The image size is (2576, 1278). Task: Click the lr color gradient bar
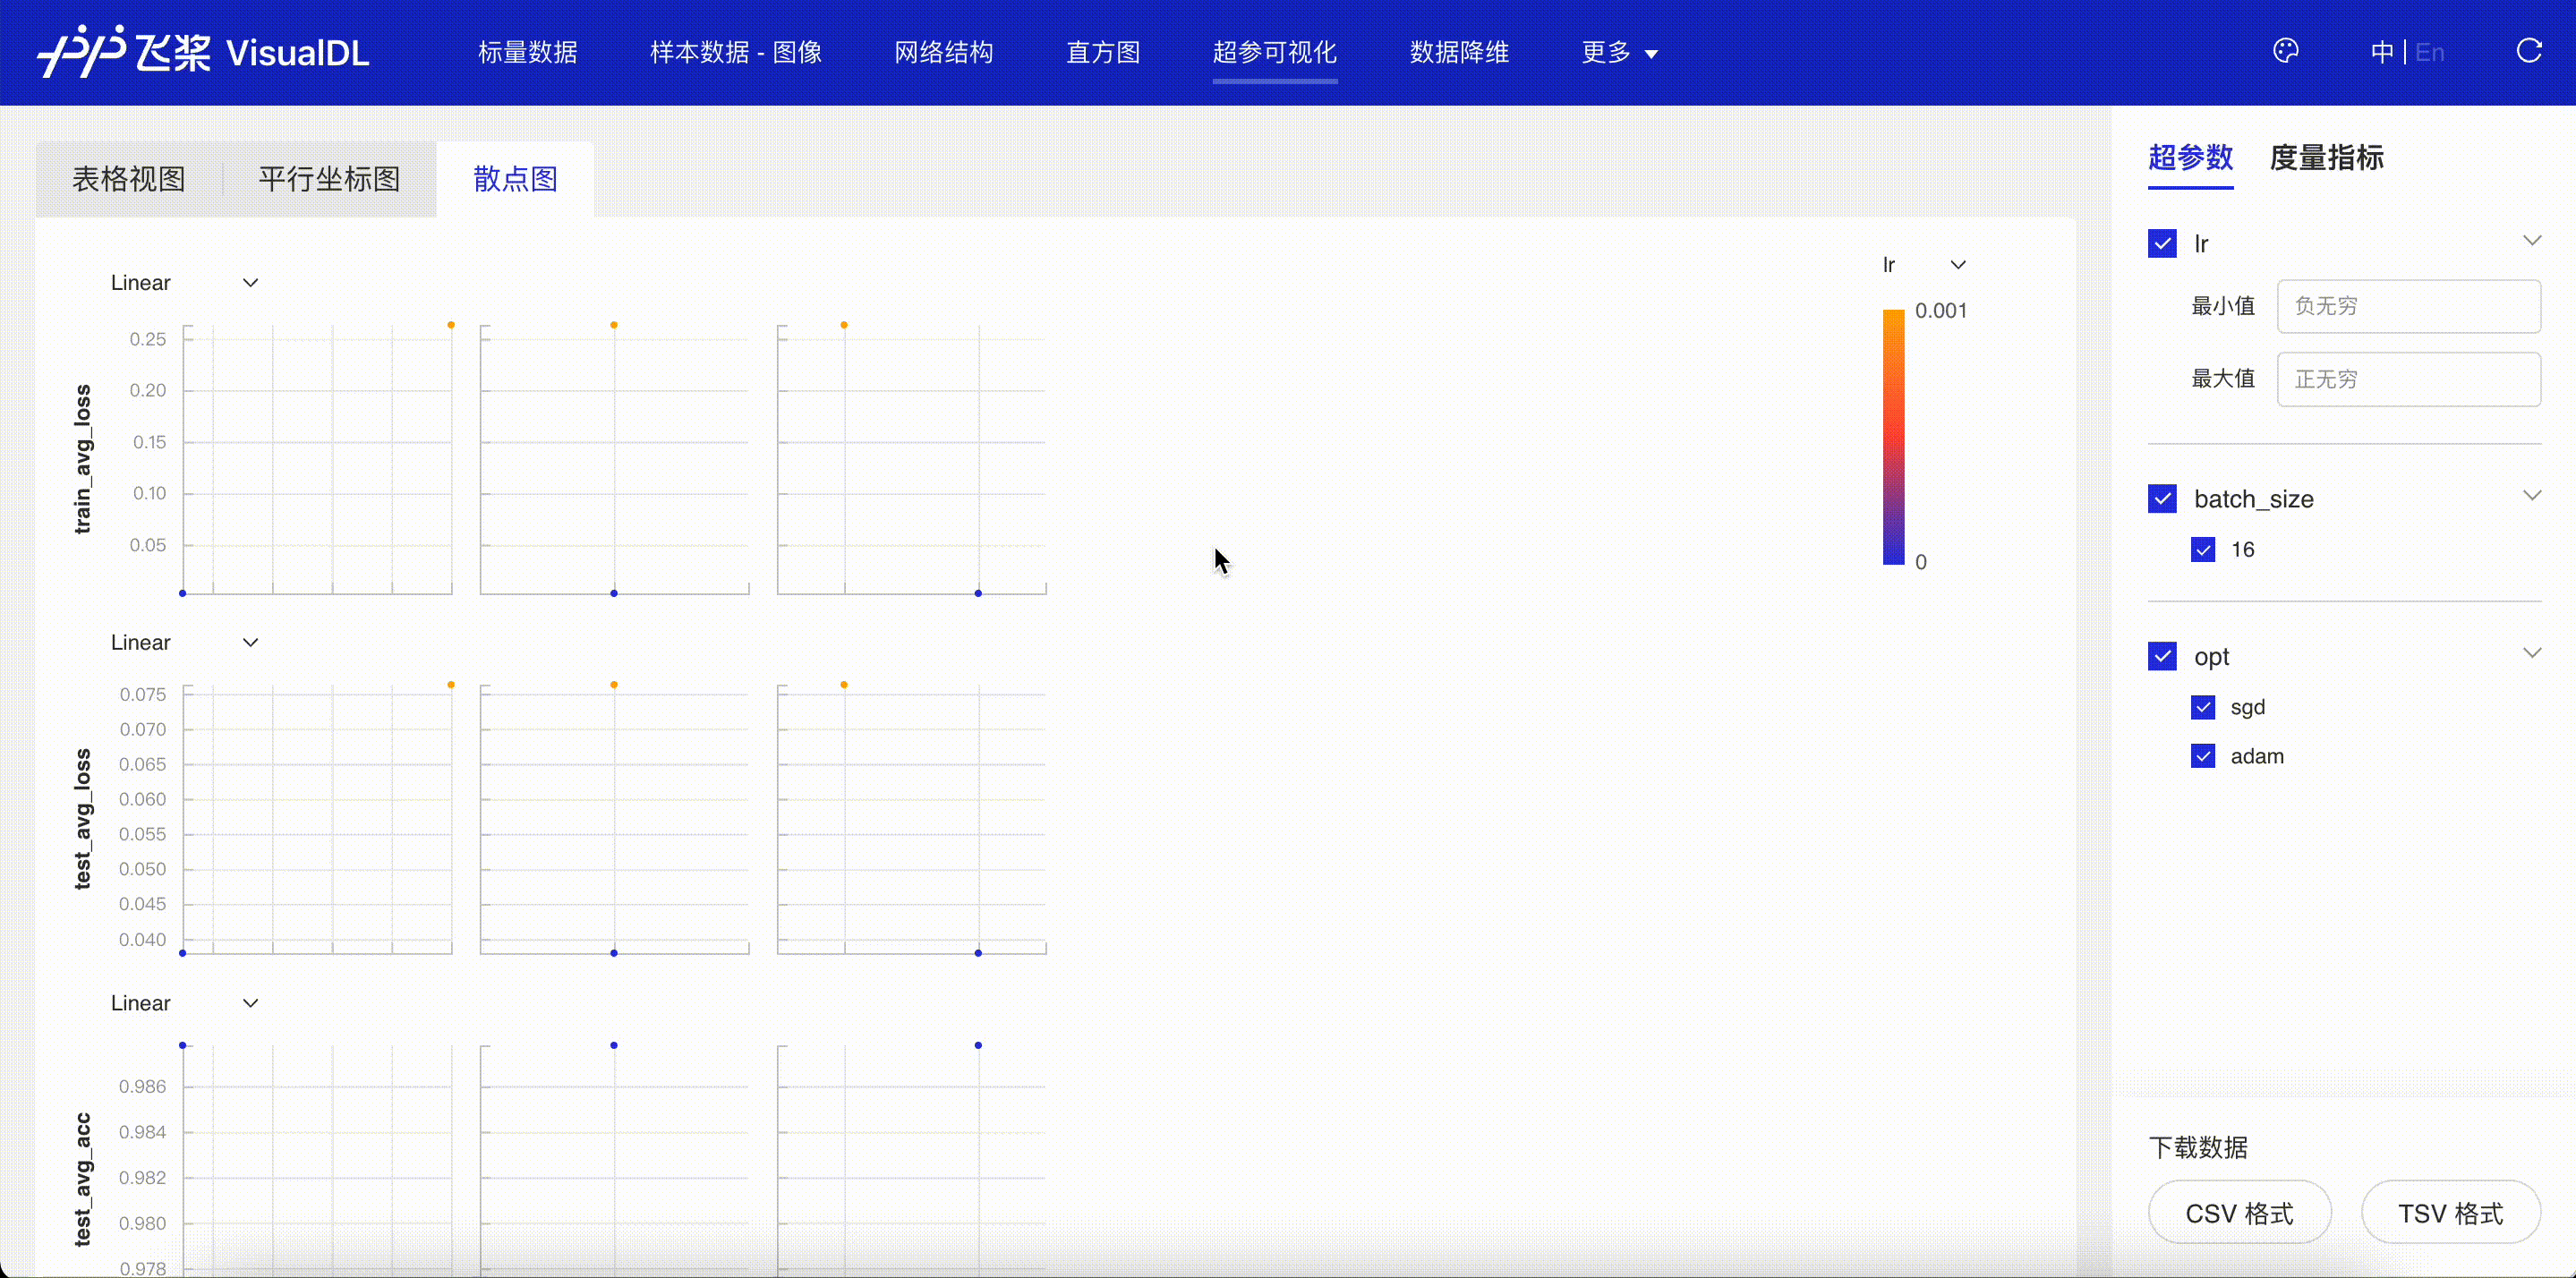(1893, 437)
